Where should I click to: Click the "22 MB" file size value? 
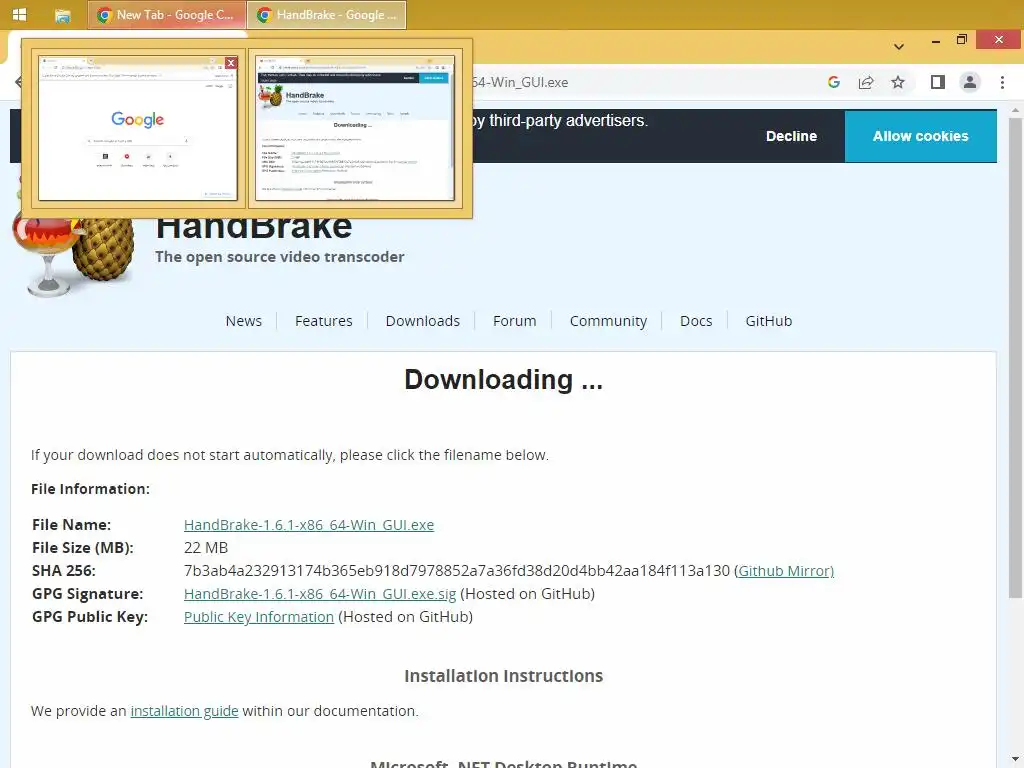tap(206, 548)
